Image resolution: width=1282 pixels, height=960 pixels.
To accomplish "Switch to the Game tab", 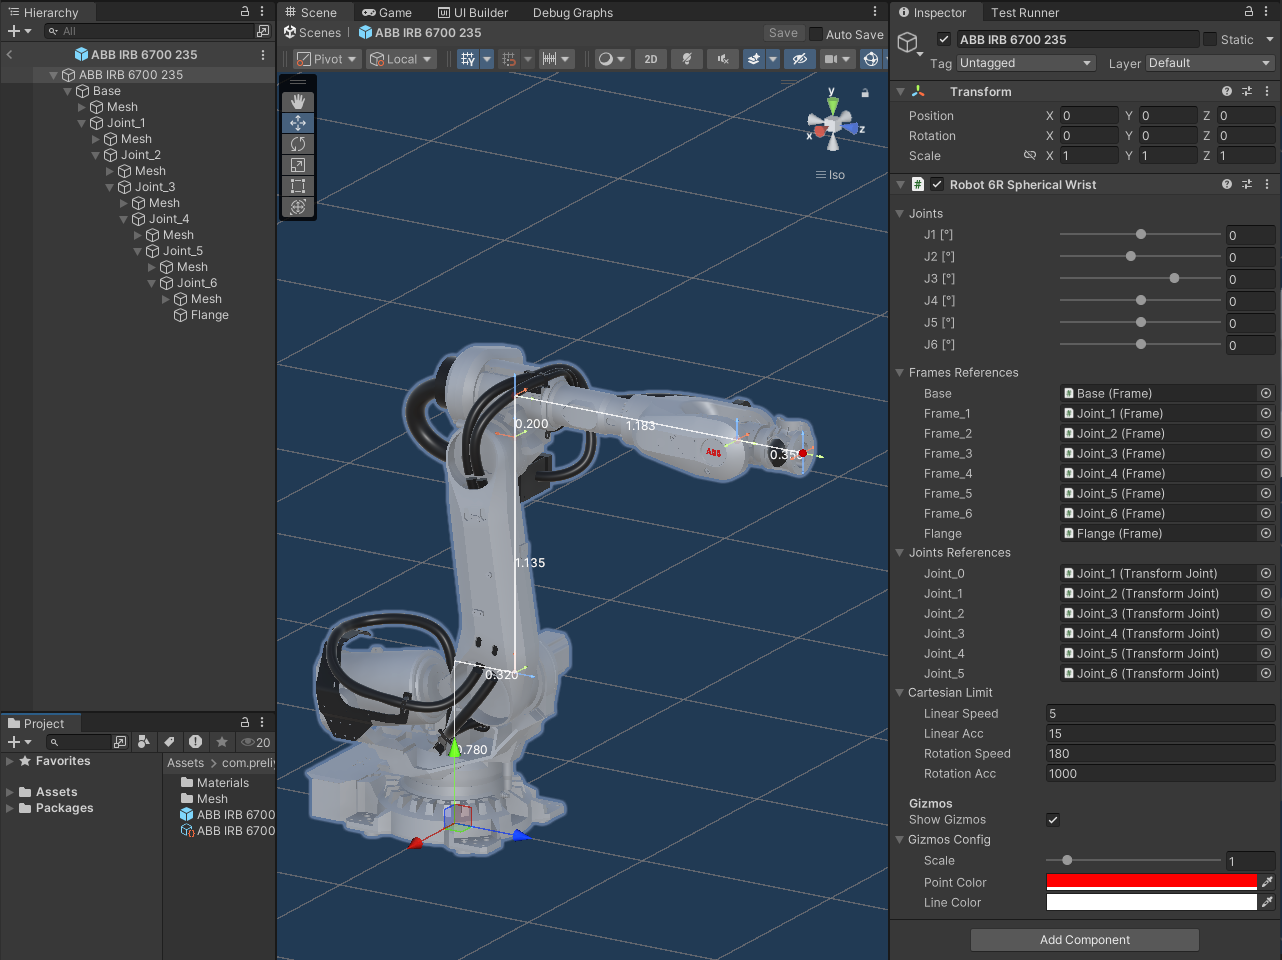I will pos(387,12).
